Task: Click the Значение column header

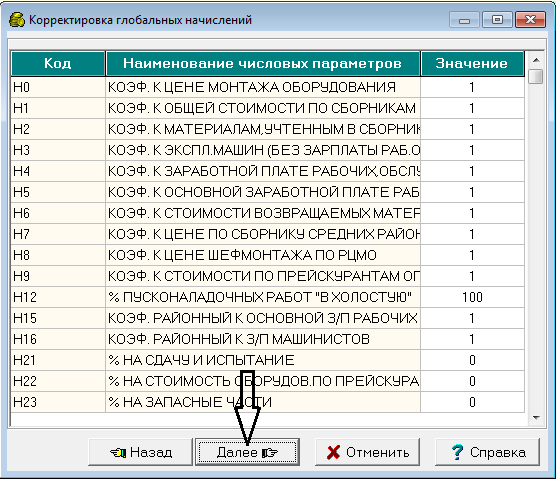Action: [x=472, y=63]
